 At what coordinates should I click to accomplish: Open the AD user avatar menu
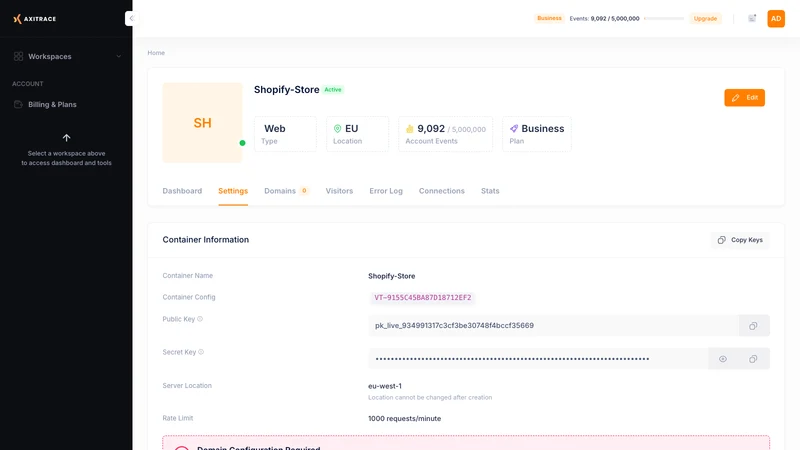pos(776,18)
